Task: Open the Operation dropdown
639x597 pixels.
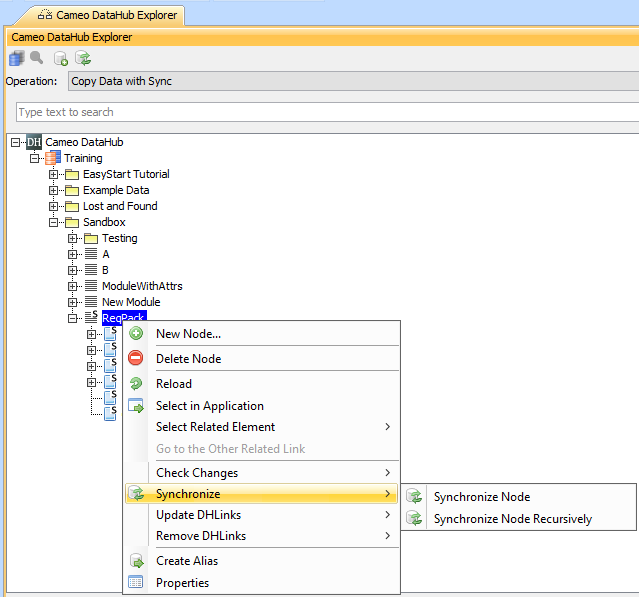Action: tap(352, 81)
